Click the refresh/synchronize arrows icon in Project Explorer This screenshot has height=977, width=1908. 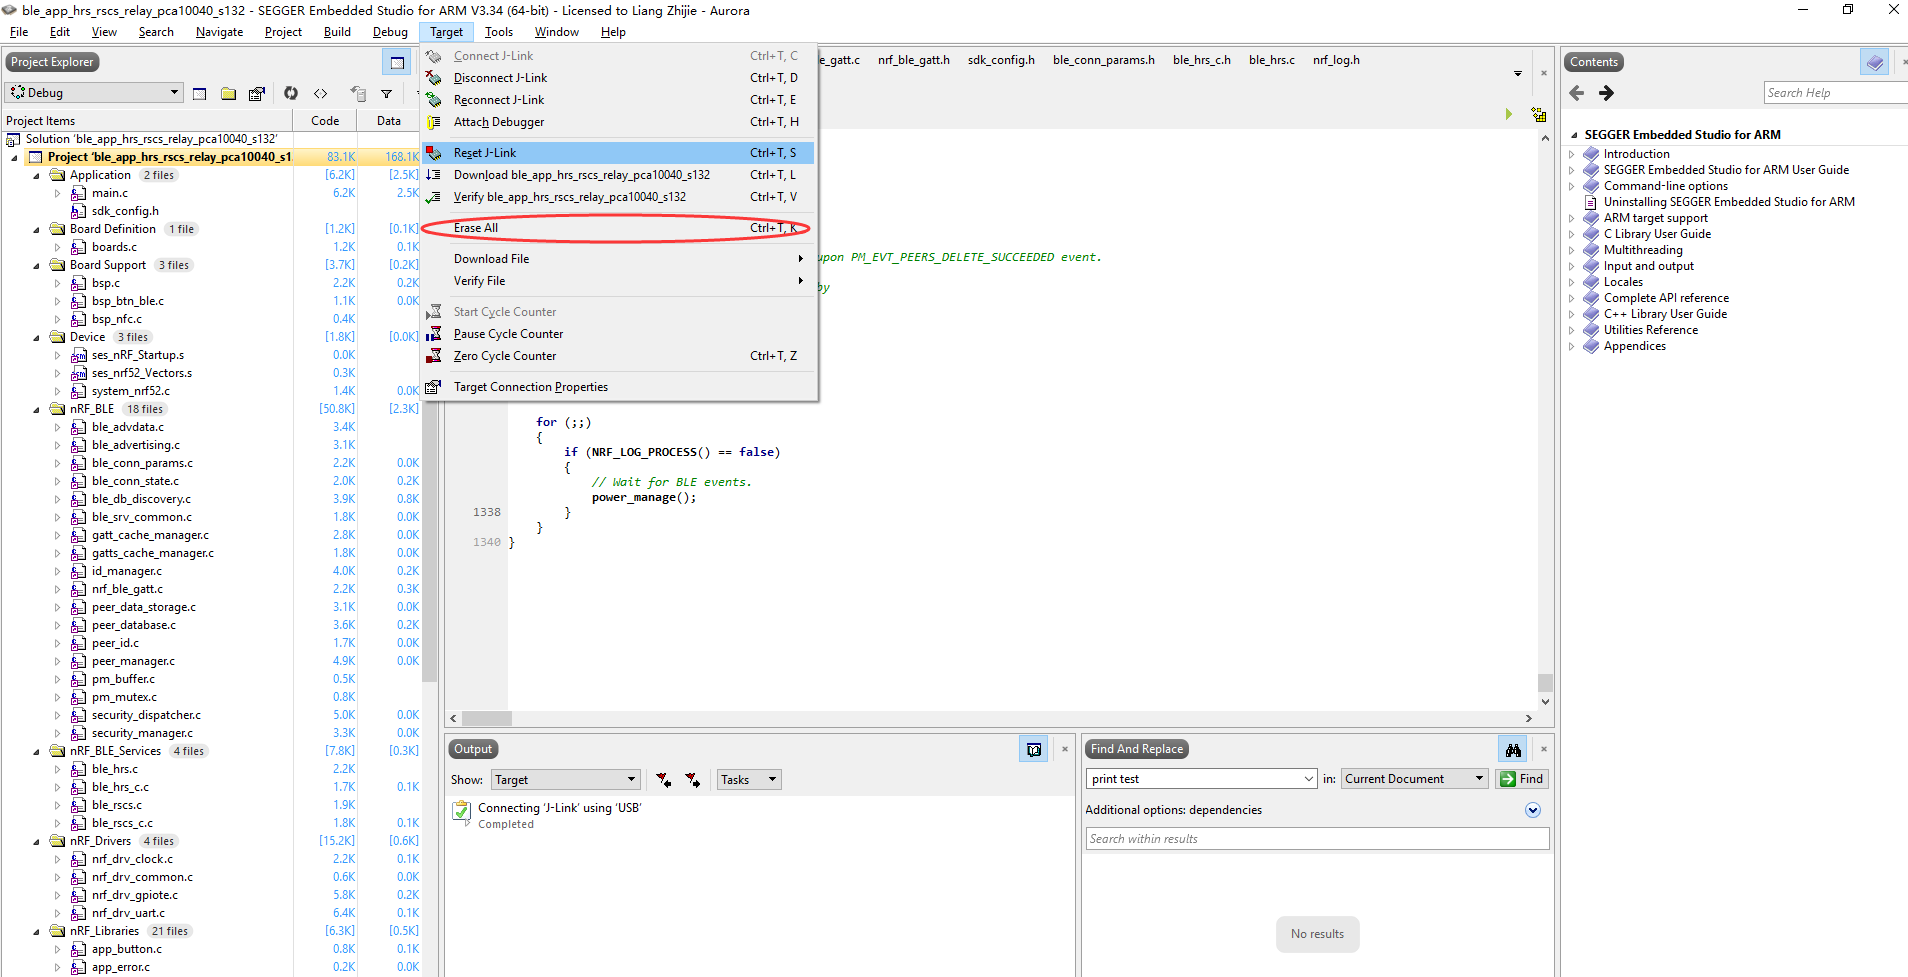pyautogui.click(x=291, y=93)
